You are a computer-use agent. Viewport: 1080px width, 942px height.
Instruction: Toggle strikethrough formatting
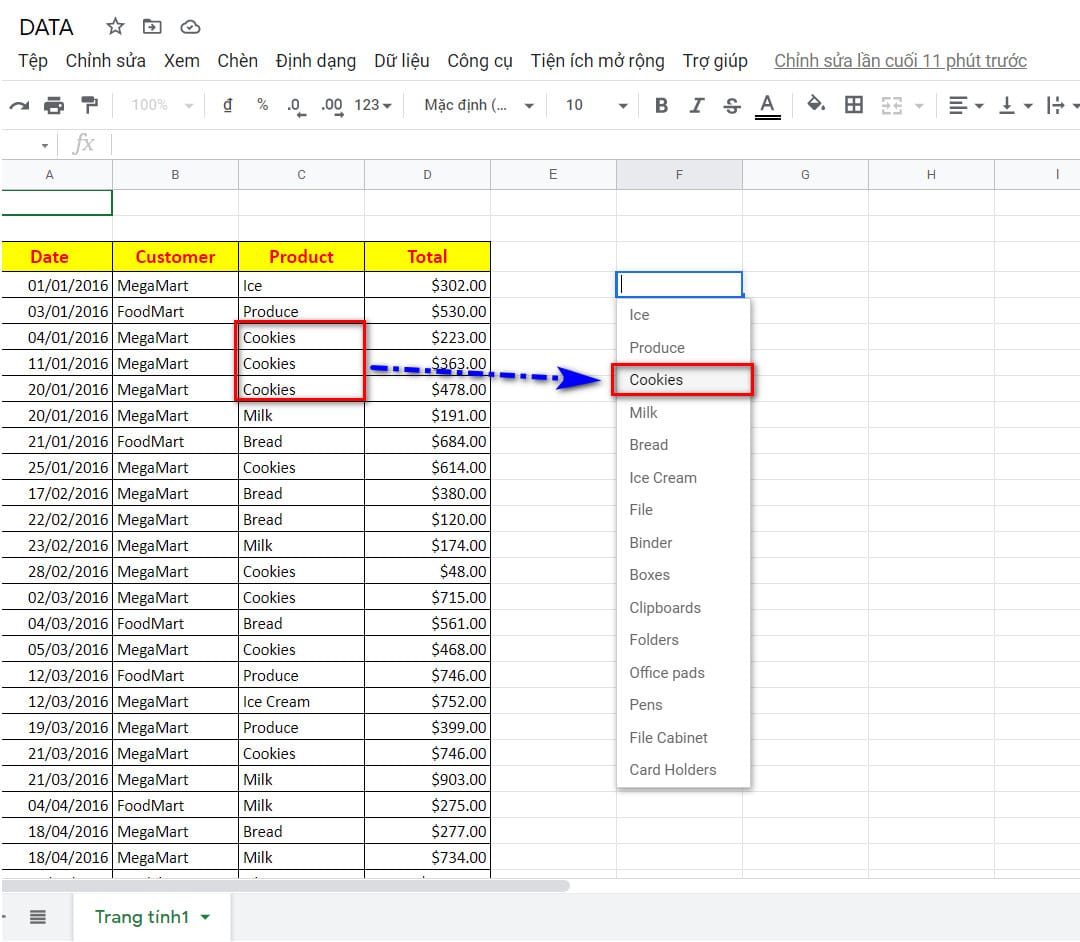pyautogui.click(x=732, y=105)
